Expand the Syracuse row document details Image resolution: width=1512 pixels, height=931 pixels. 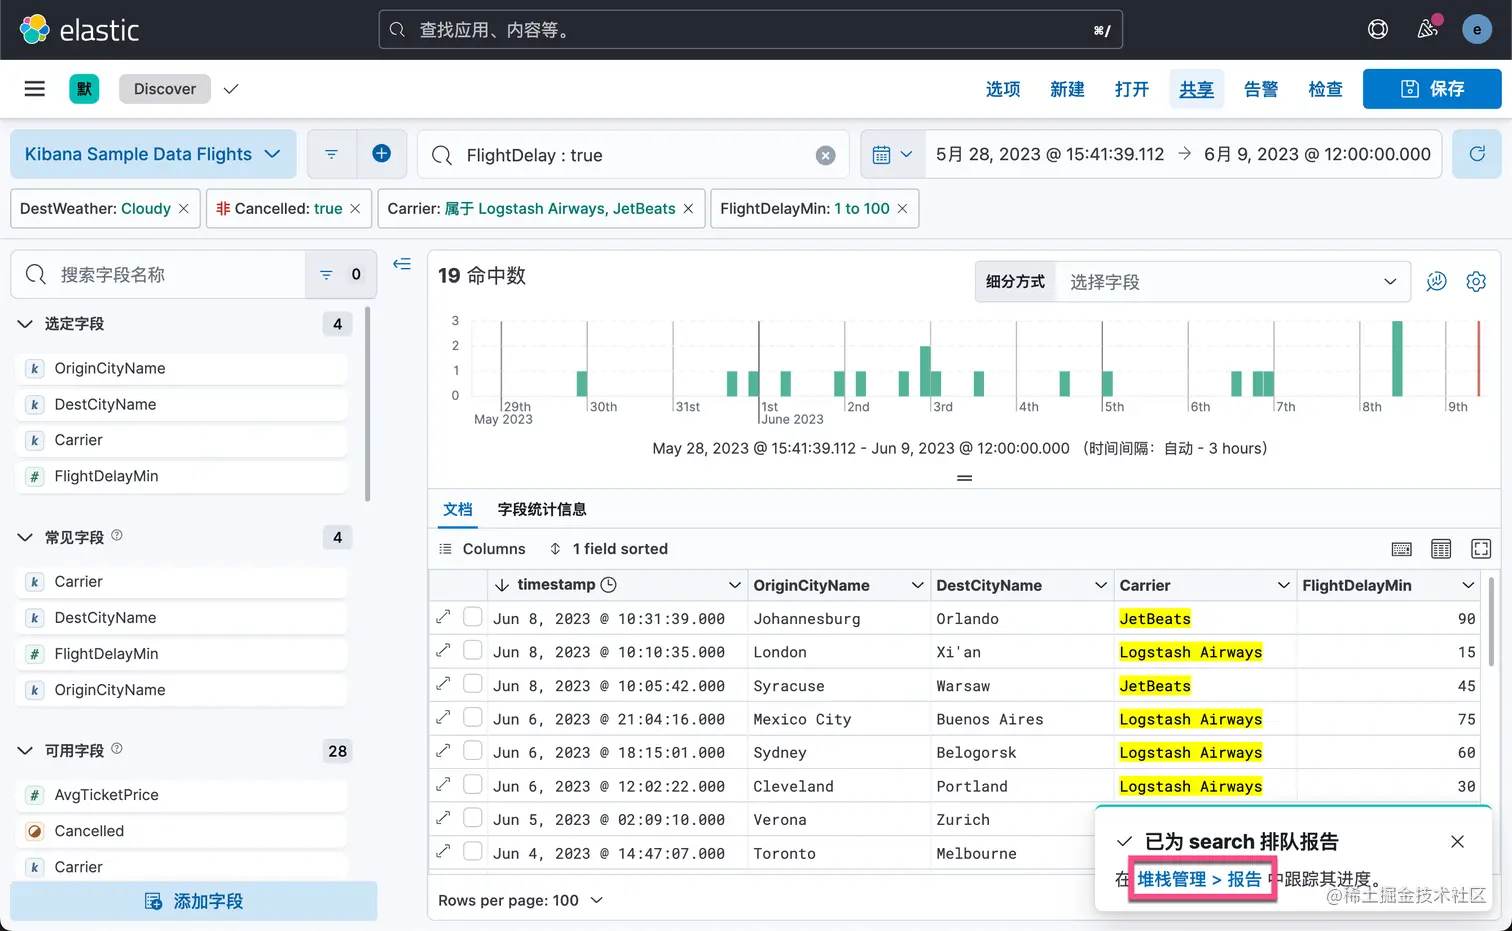[443, 684]
